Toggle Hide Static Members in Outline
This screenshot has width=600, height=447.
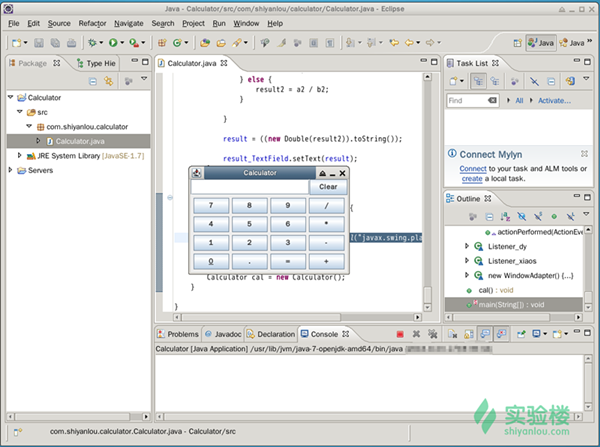coord(538,217)
